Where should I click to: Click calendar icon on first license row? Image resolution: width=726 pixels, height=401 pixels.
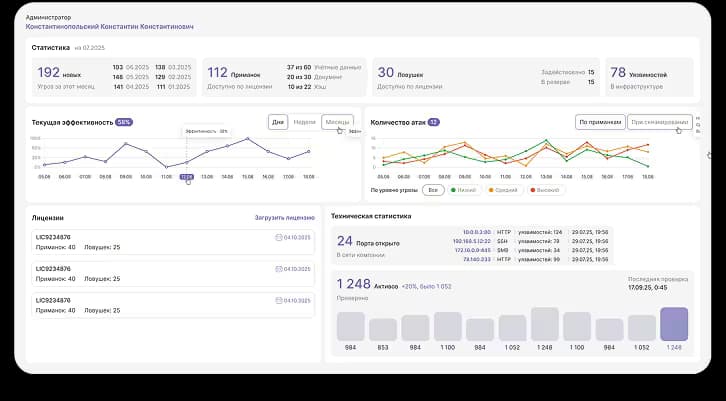point(278,238)
